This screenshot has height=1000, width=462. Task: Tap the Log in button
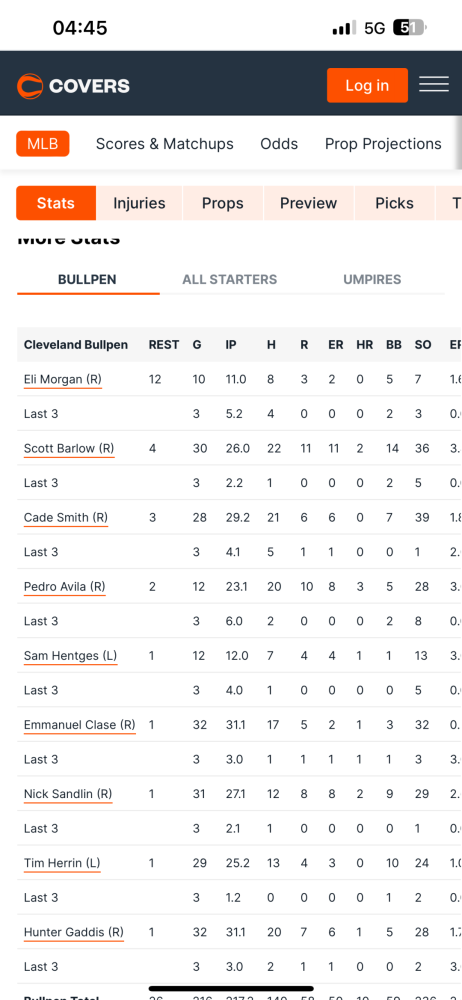[x=367, y=85]
